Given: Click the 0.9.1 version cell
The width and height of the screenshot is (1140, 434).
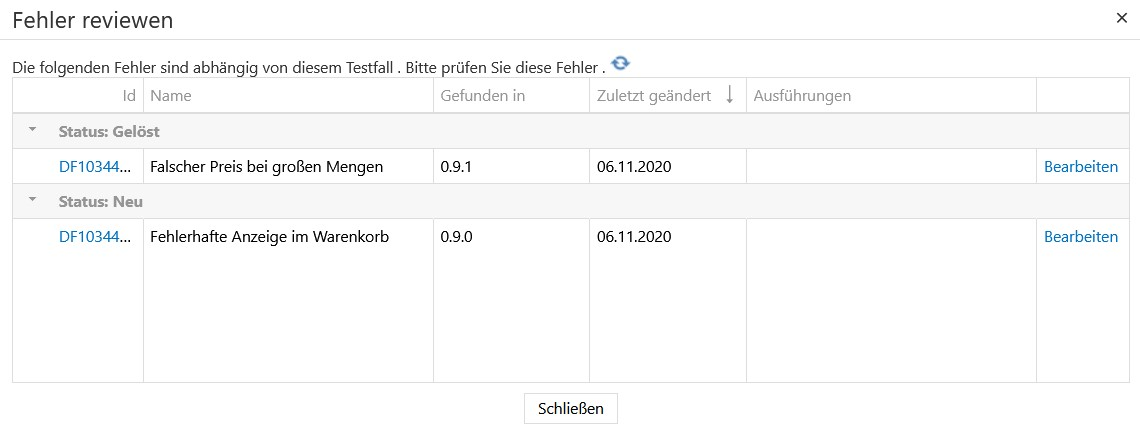Looking at the screenshot, I should tap(456, 167).
